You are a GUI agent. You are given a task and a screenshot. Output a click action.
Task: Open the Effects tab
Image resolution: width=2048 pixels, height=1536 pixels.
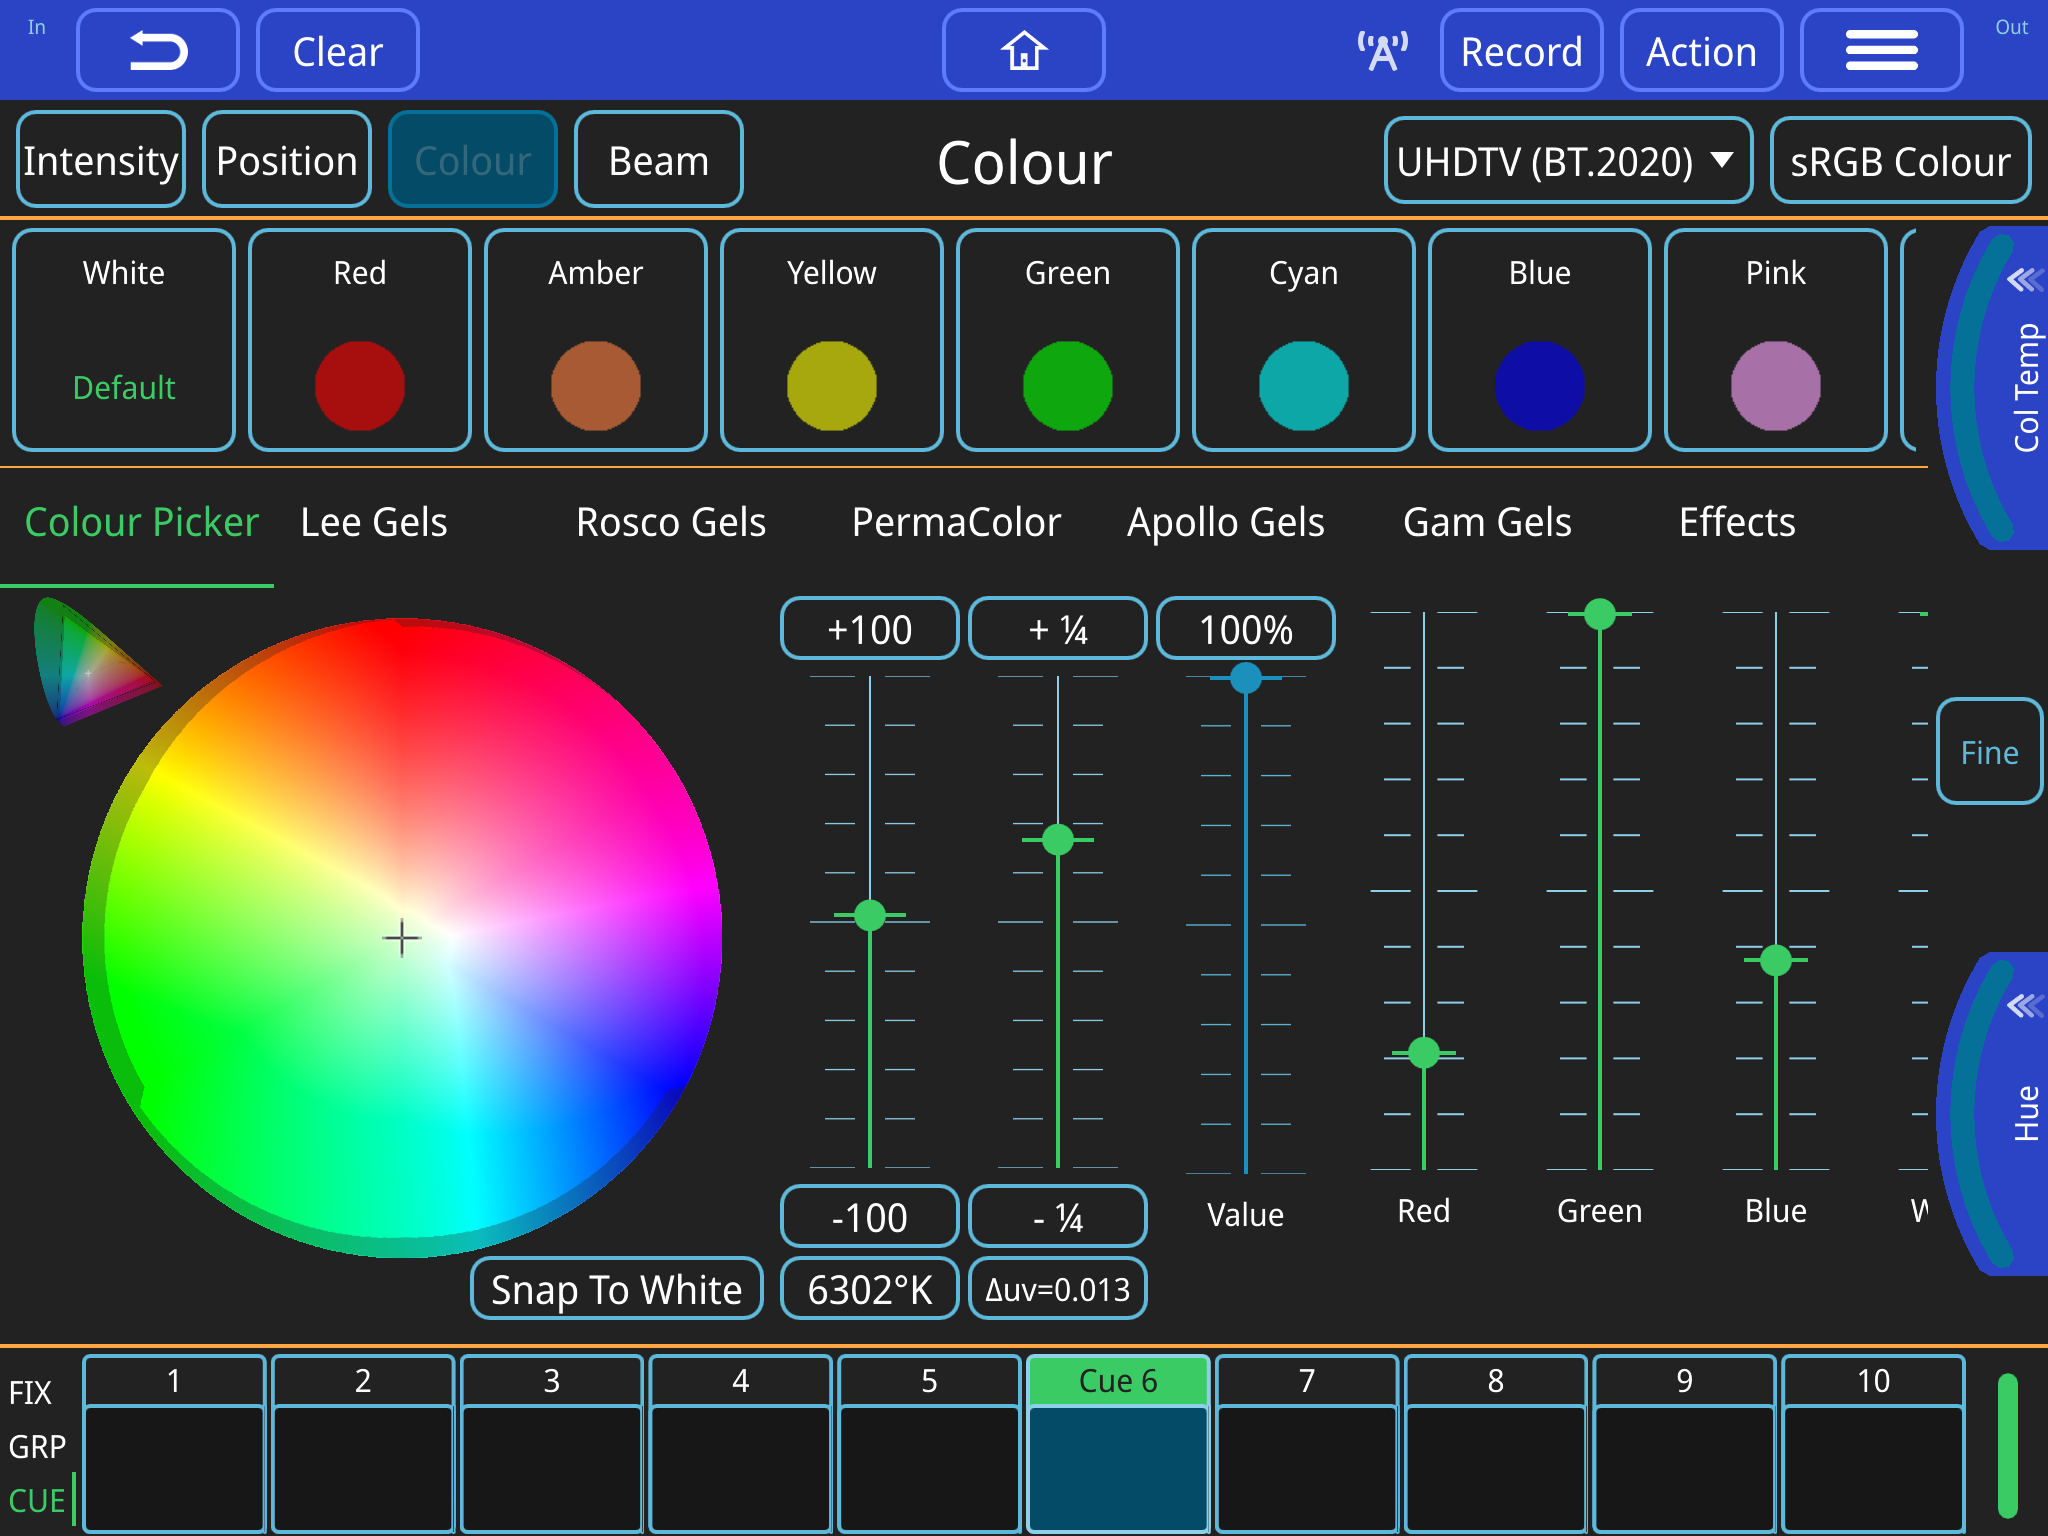pos(1737,521)
